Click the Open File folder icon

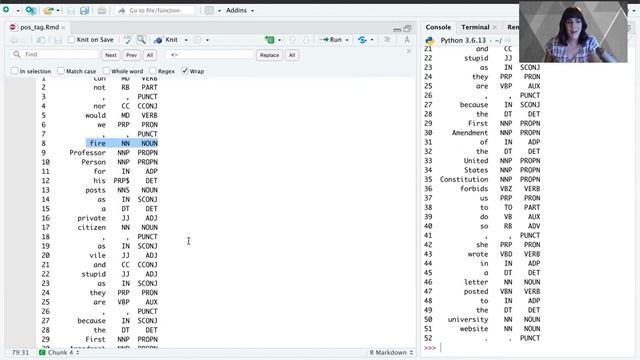pyautogui.click(x=48, y=10)
